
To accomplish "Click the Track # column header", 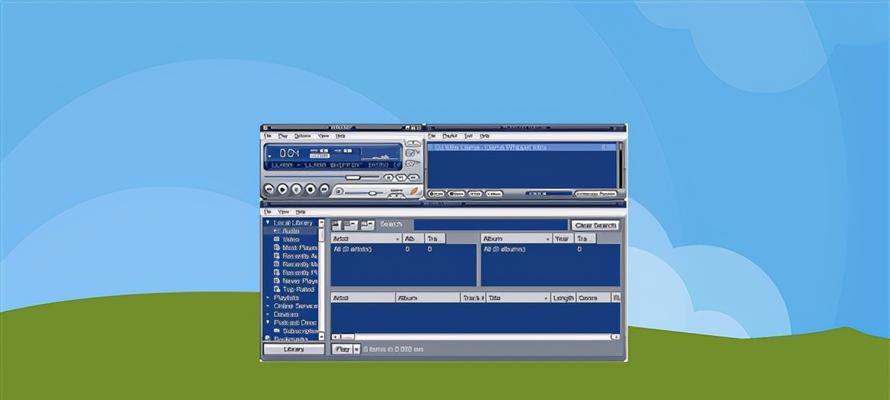I will click(473, 297).
